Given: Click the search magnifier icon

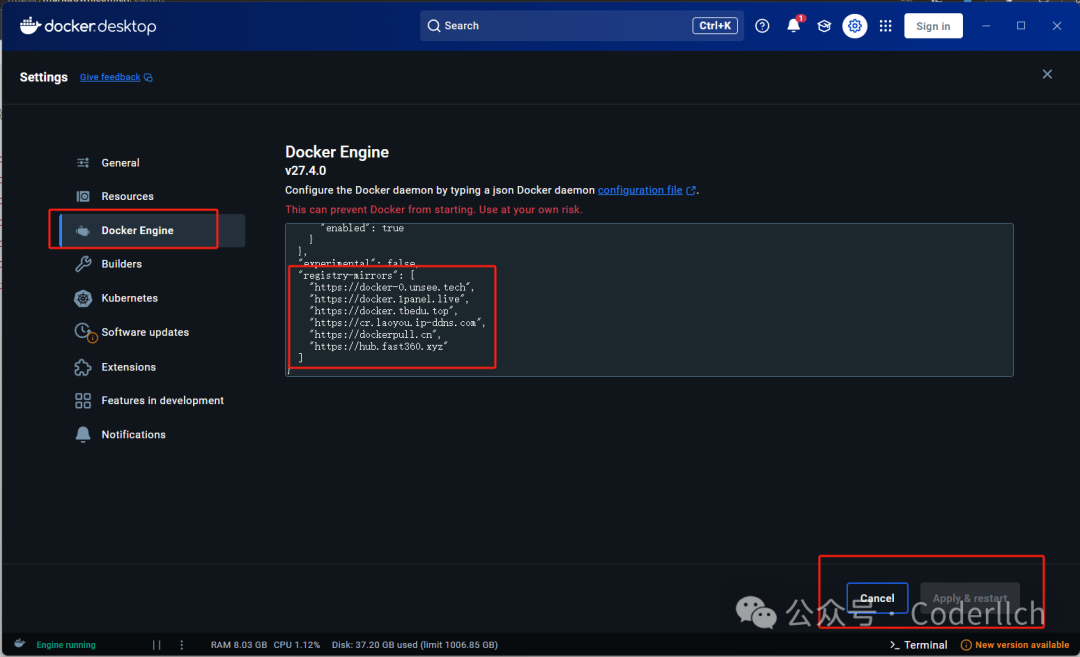Looking at the screenshot, I should (x=433, y=26).
